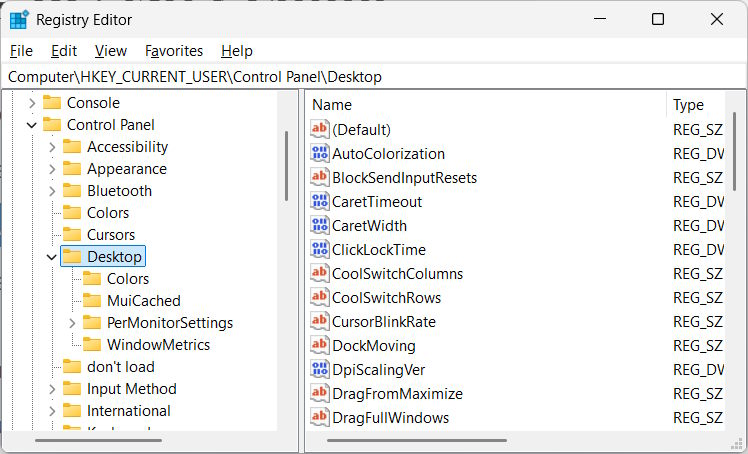Expand the Accessibility key
748x454 pixels.
[52, 147]
